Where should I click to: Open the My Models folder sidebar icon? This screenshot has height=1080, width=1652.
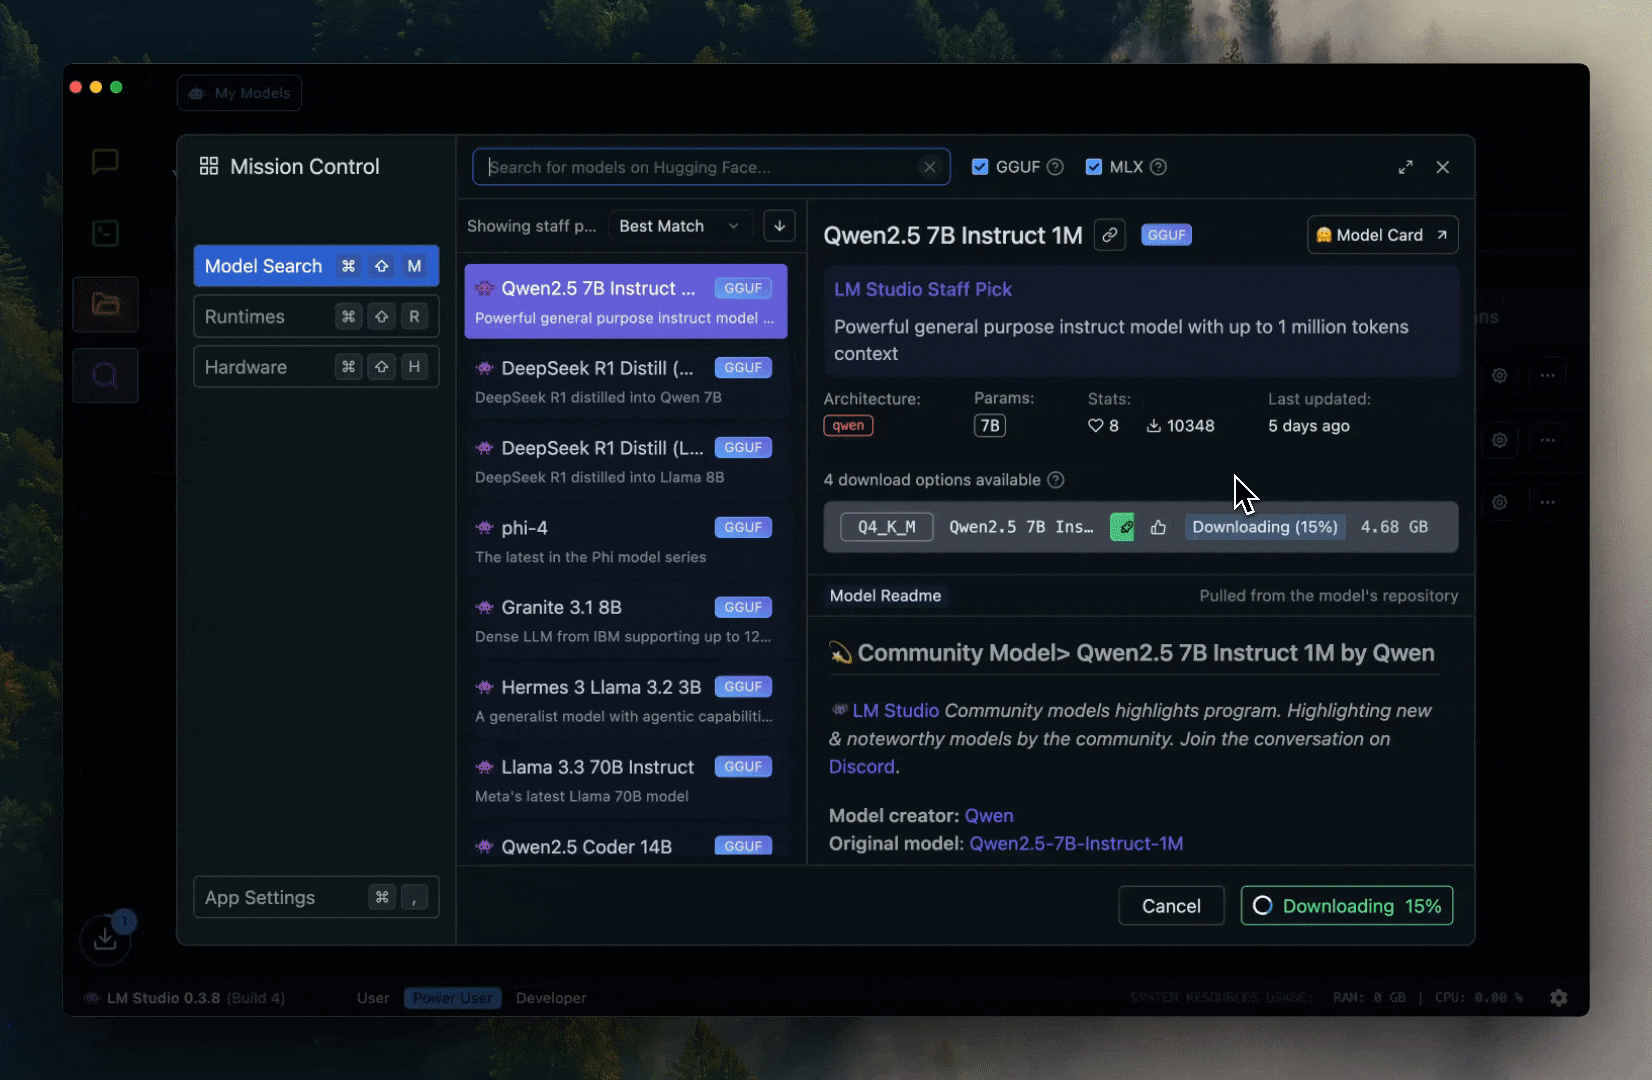tap(105, 304)
